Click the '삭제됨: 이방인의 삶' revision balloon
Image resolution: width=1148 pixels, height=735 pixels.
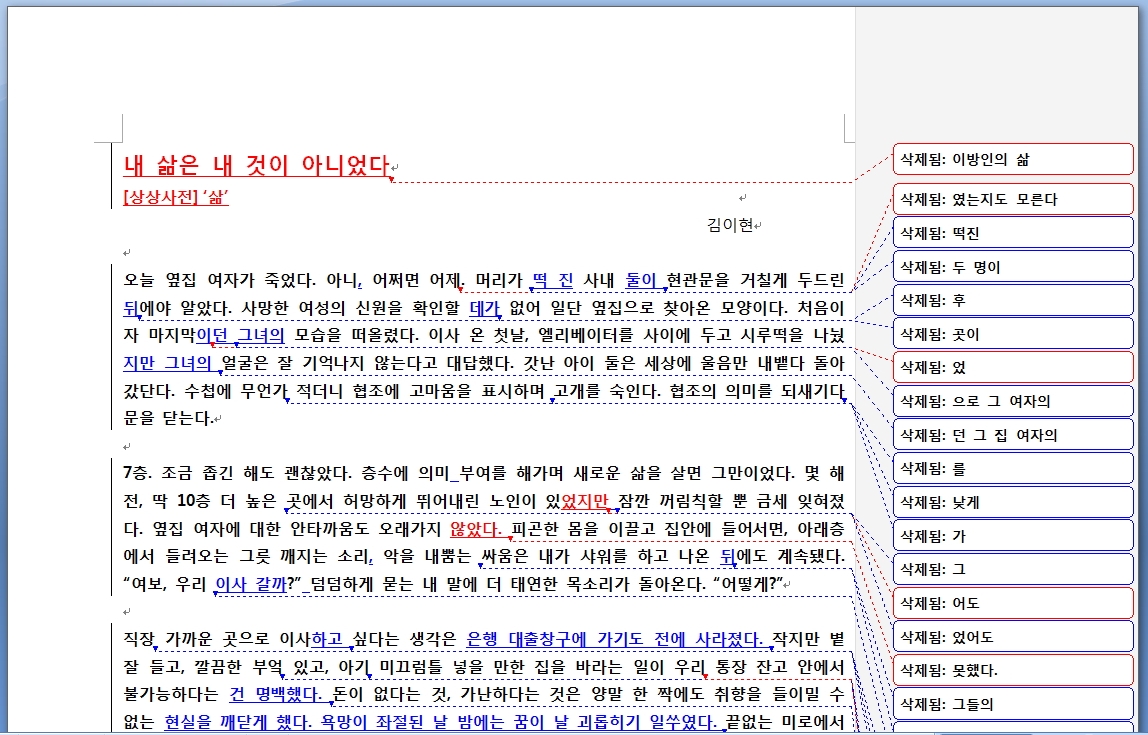[x=1012, y=159]
